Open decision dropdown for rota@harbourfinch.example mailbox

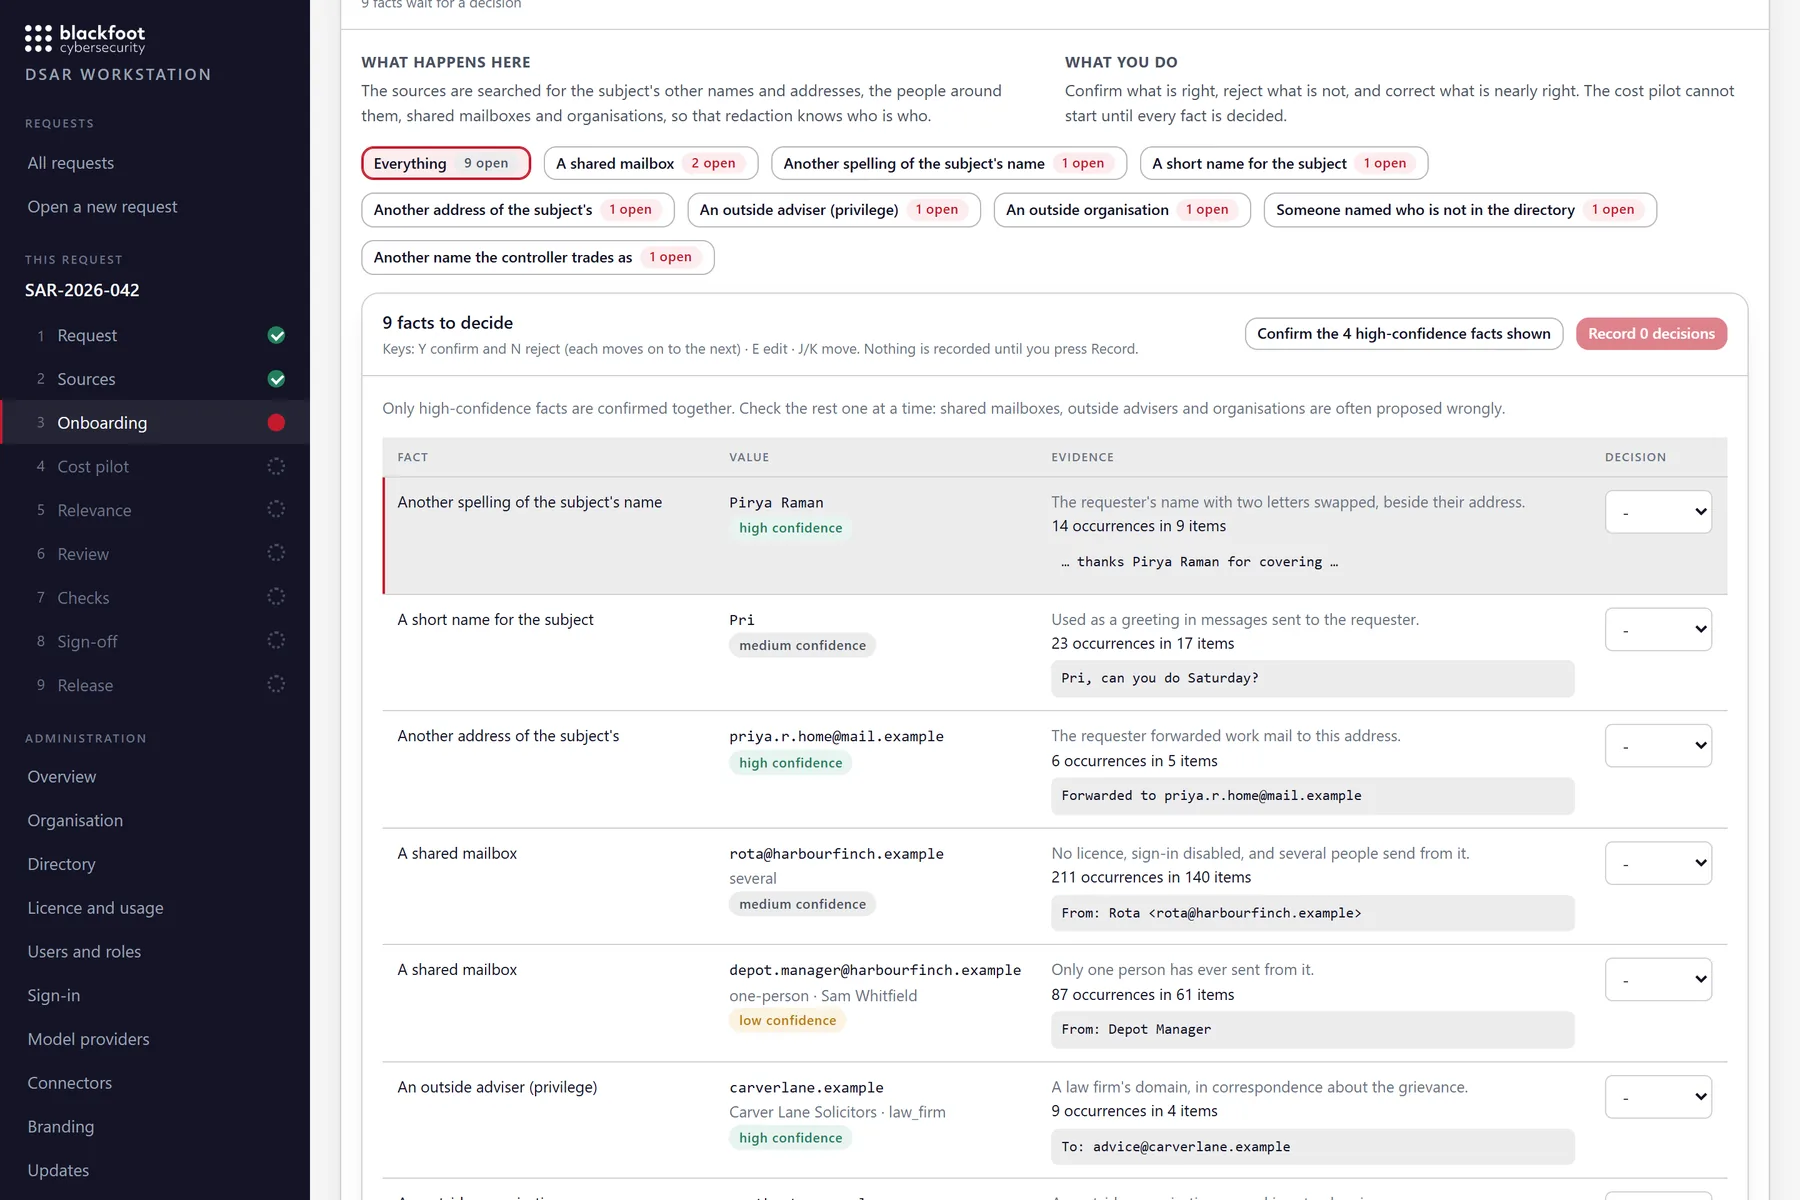coord(1658,863)
